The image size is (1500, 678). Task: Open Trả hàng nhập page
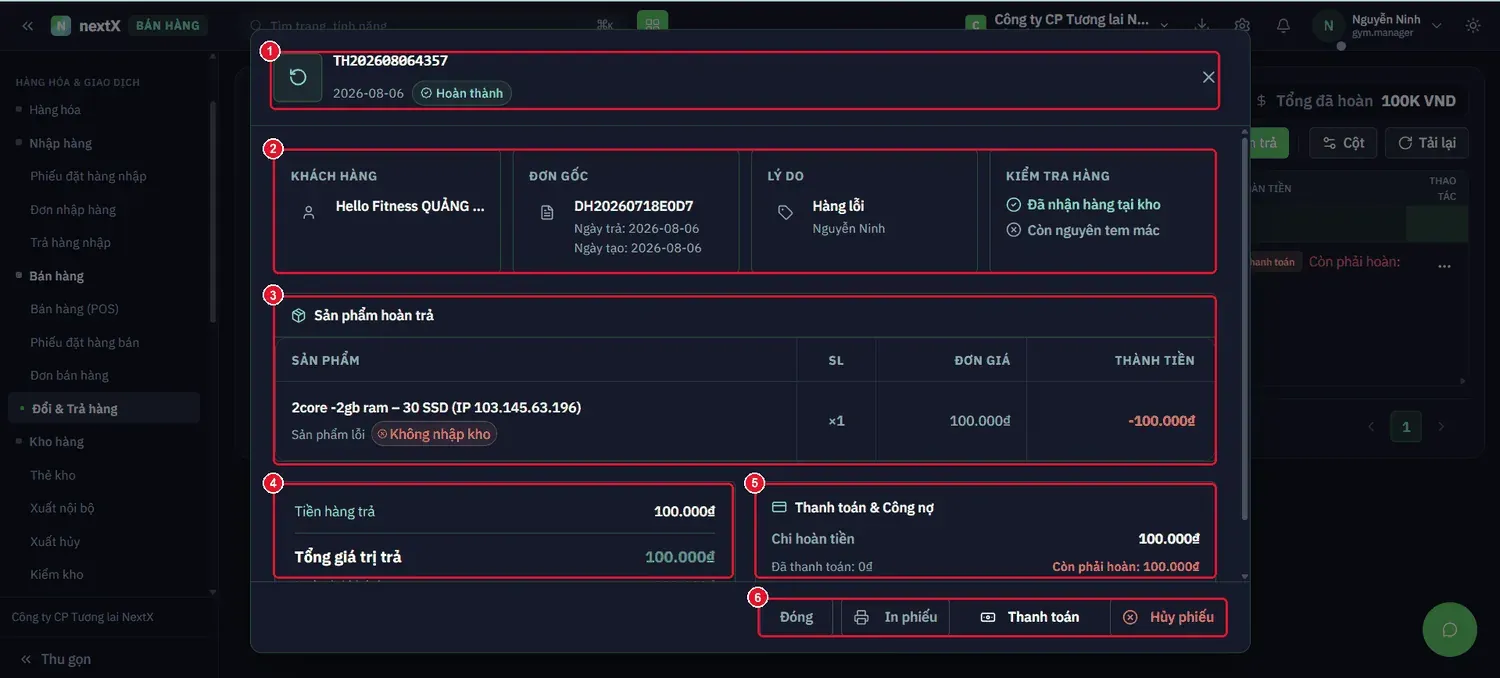coord(70,243)
